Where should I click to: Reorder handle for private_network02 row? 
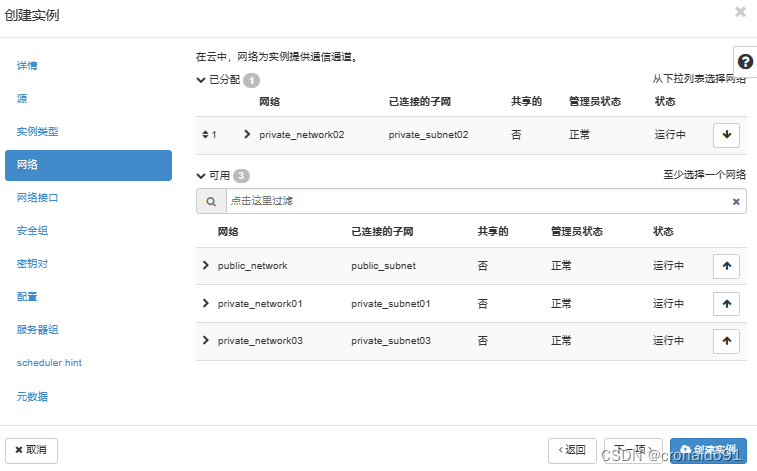(205, 135)
